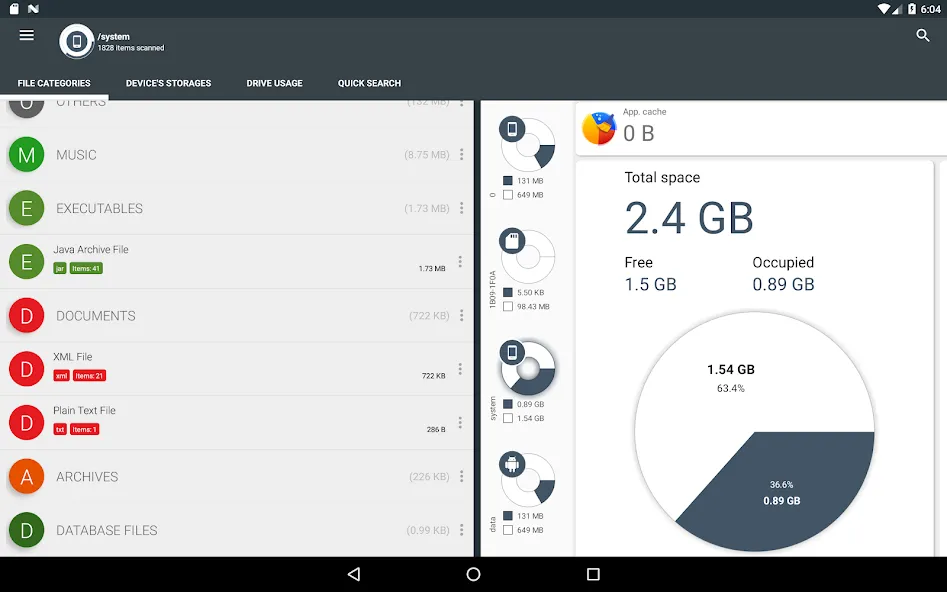This screenshot has height=592, width=947.
Task: Collapse the DOCUMENTS category header
Action: [237, 315]
